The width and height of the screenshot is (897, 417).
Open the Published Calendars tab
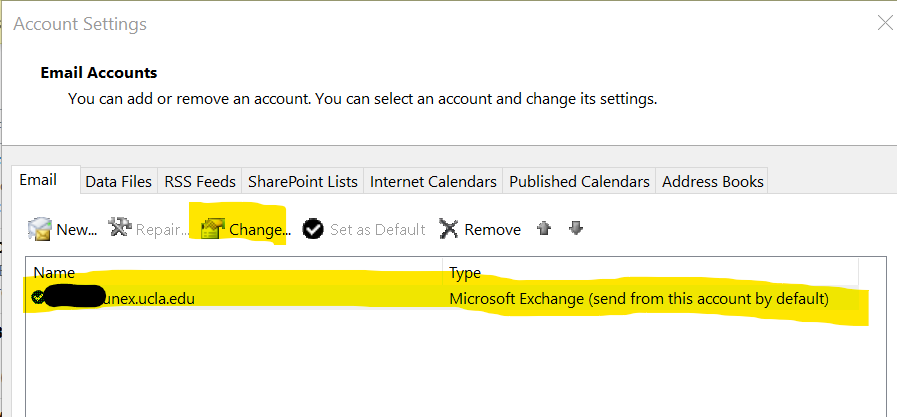(x=579, y=181)
